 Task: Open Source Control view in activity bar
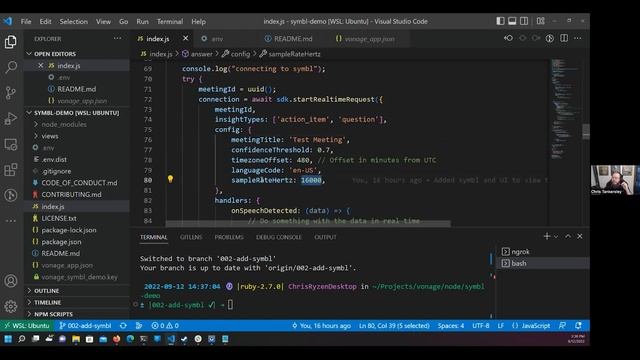click(x=11, y=93)
